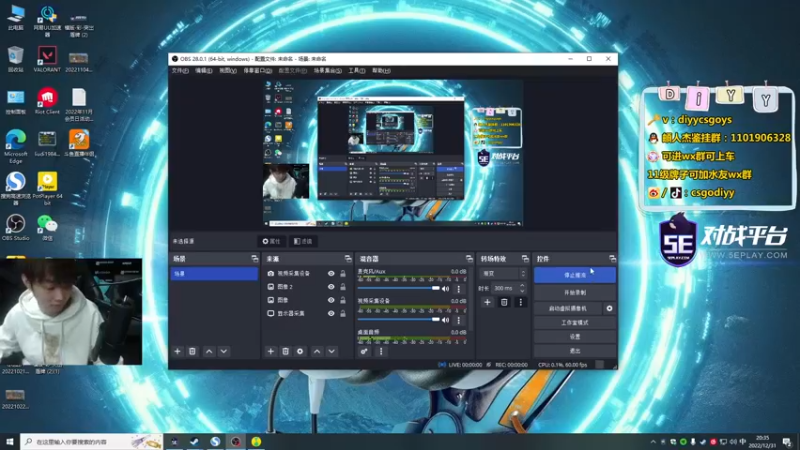Click the 退出 exit button
Screen dimensions: 800x450
click(x=575, y=351)
